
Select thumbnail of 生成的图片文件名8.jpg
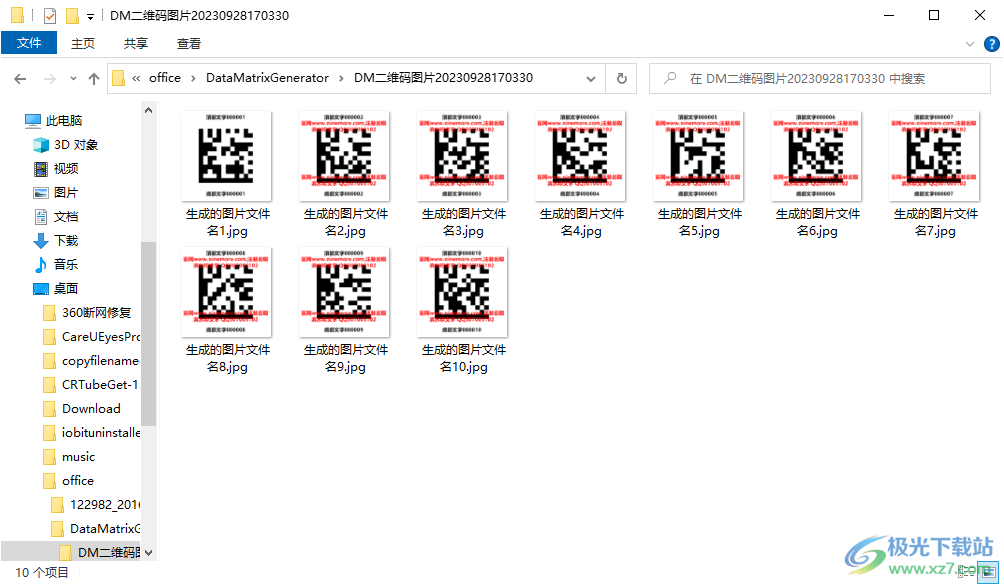pos(226,292)
